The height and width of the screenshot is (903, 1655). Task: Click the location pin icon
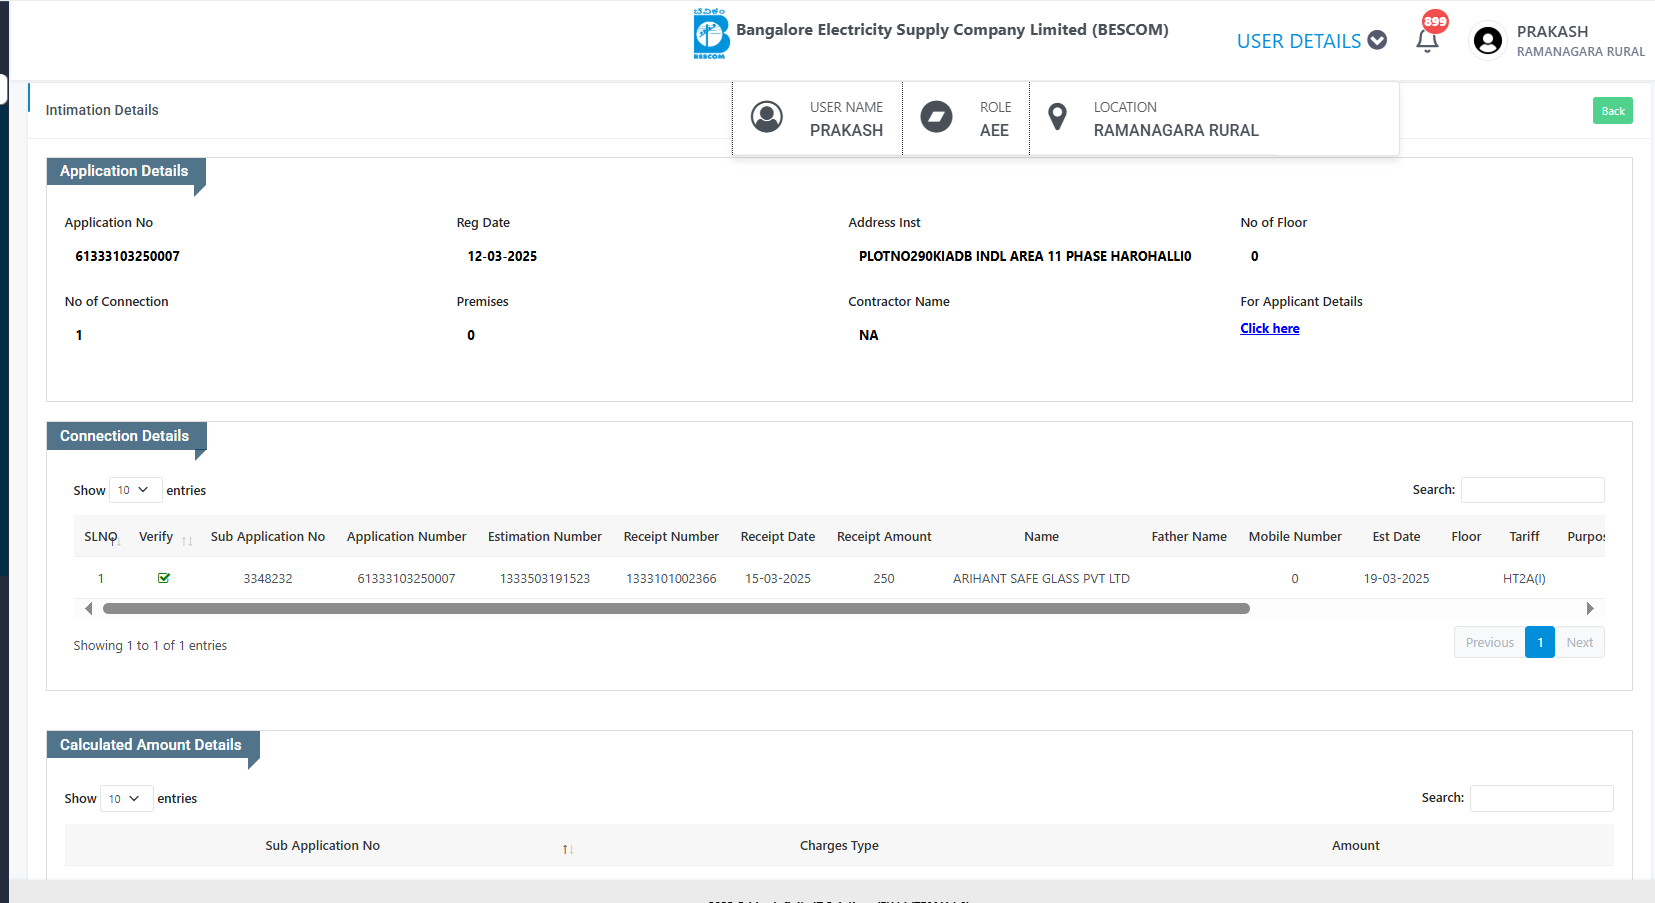pyautogui.click(x=1057, y=118)
